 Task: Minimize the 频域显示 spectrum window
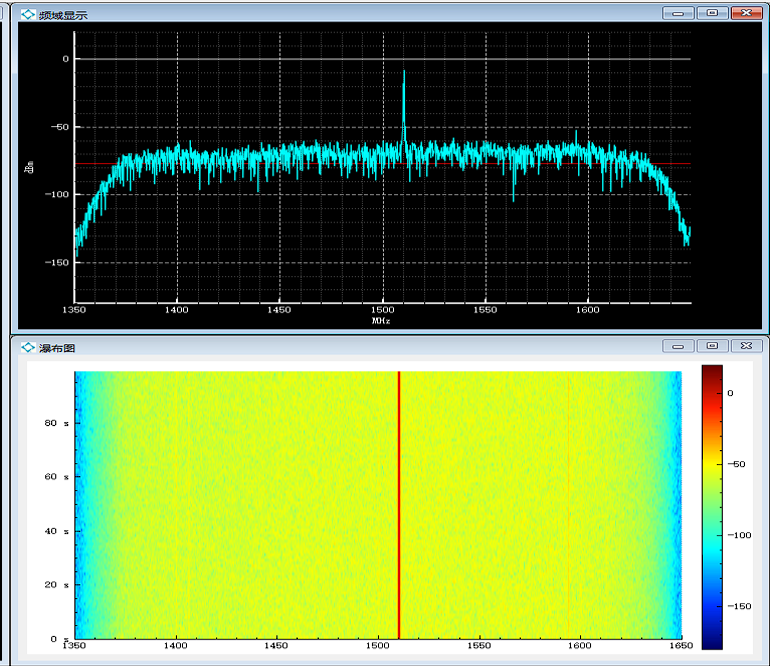678,13
